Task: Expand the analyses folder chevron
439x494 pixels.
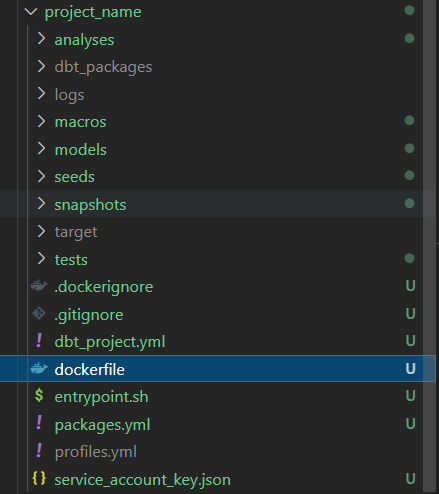Action: click(x=41, y=39)
